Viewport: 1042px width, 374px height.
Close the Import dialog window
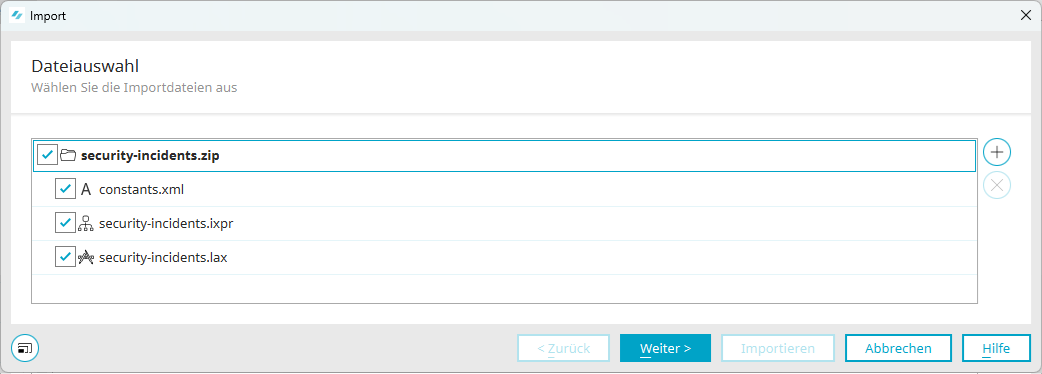tap(1025, 16)
